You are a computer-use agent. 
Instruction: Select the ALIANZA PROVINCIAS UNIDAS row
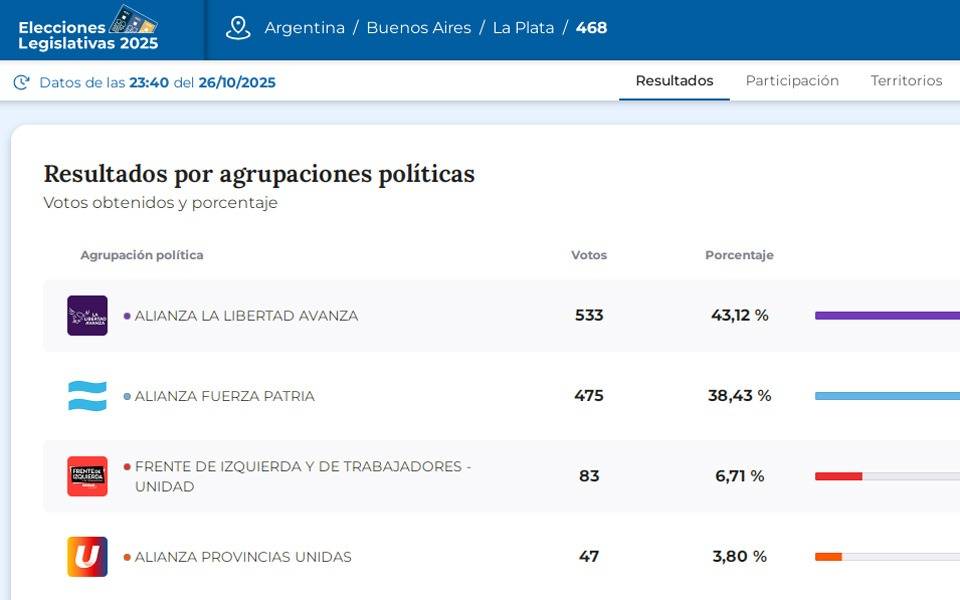pyautogui.click(x=243, y=557)
